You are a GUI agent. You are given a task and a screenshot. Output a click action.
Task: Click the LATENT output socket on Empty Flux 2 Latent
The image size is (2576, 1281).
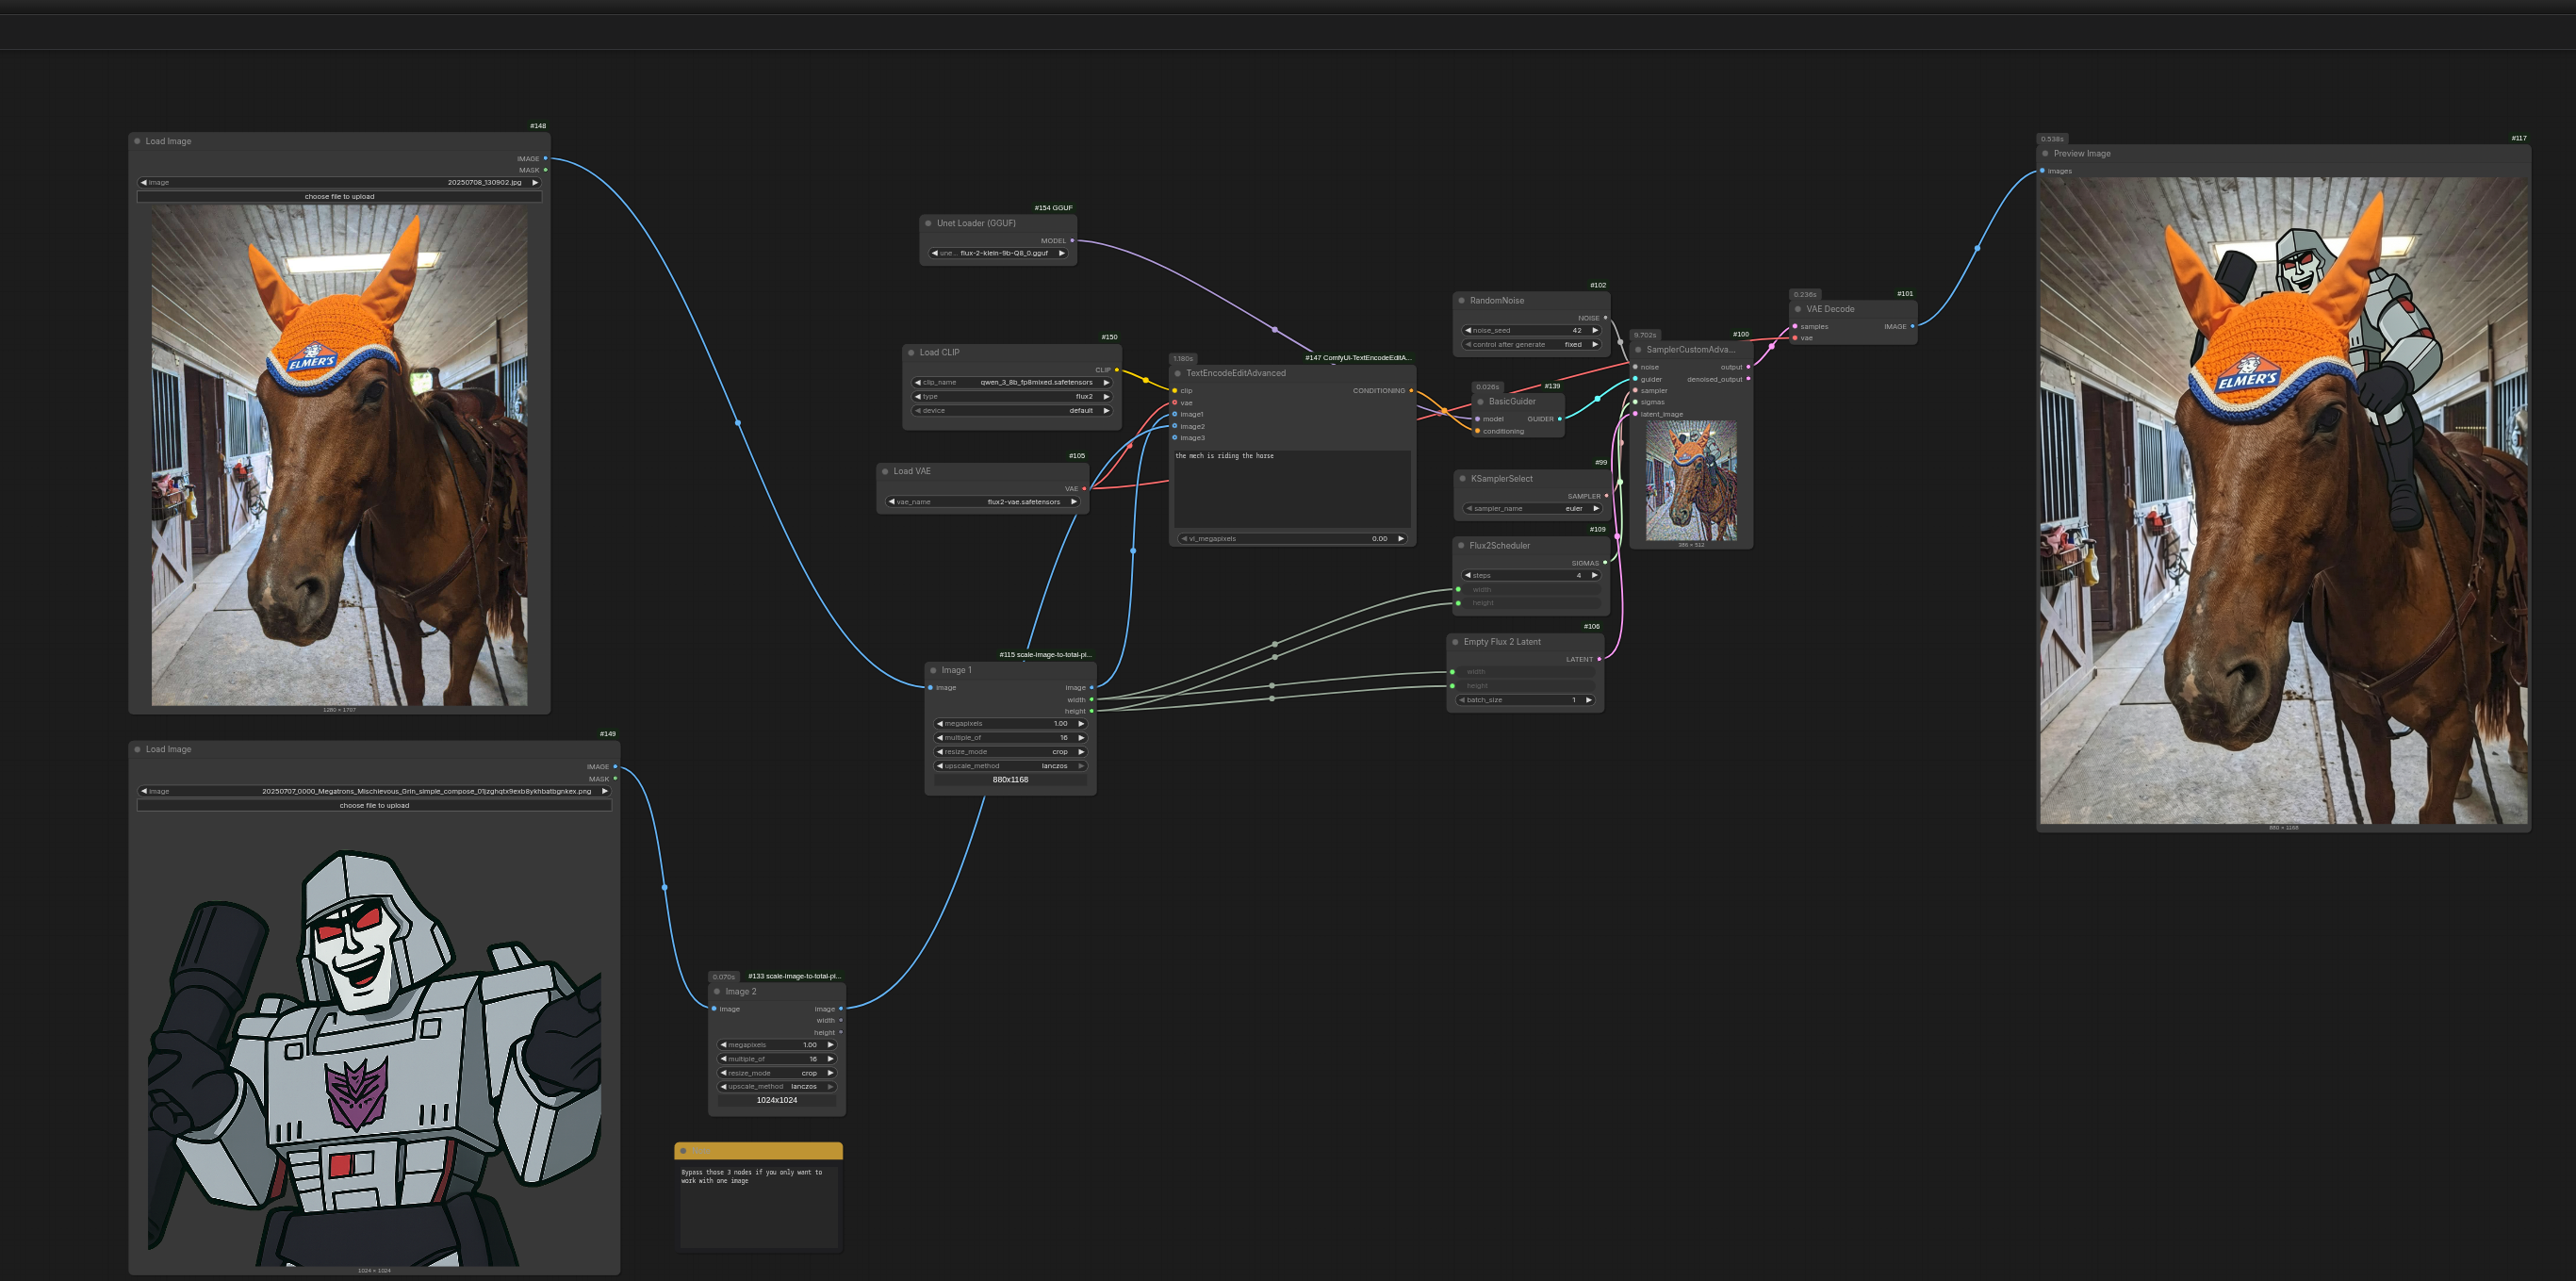pos(1599,659)
